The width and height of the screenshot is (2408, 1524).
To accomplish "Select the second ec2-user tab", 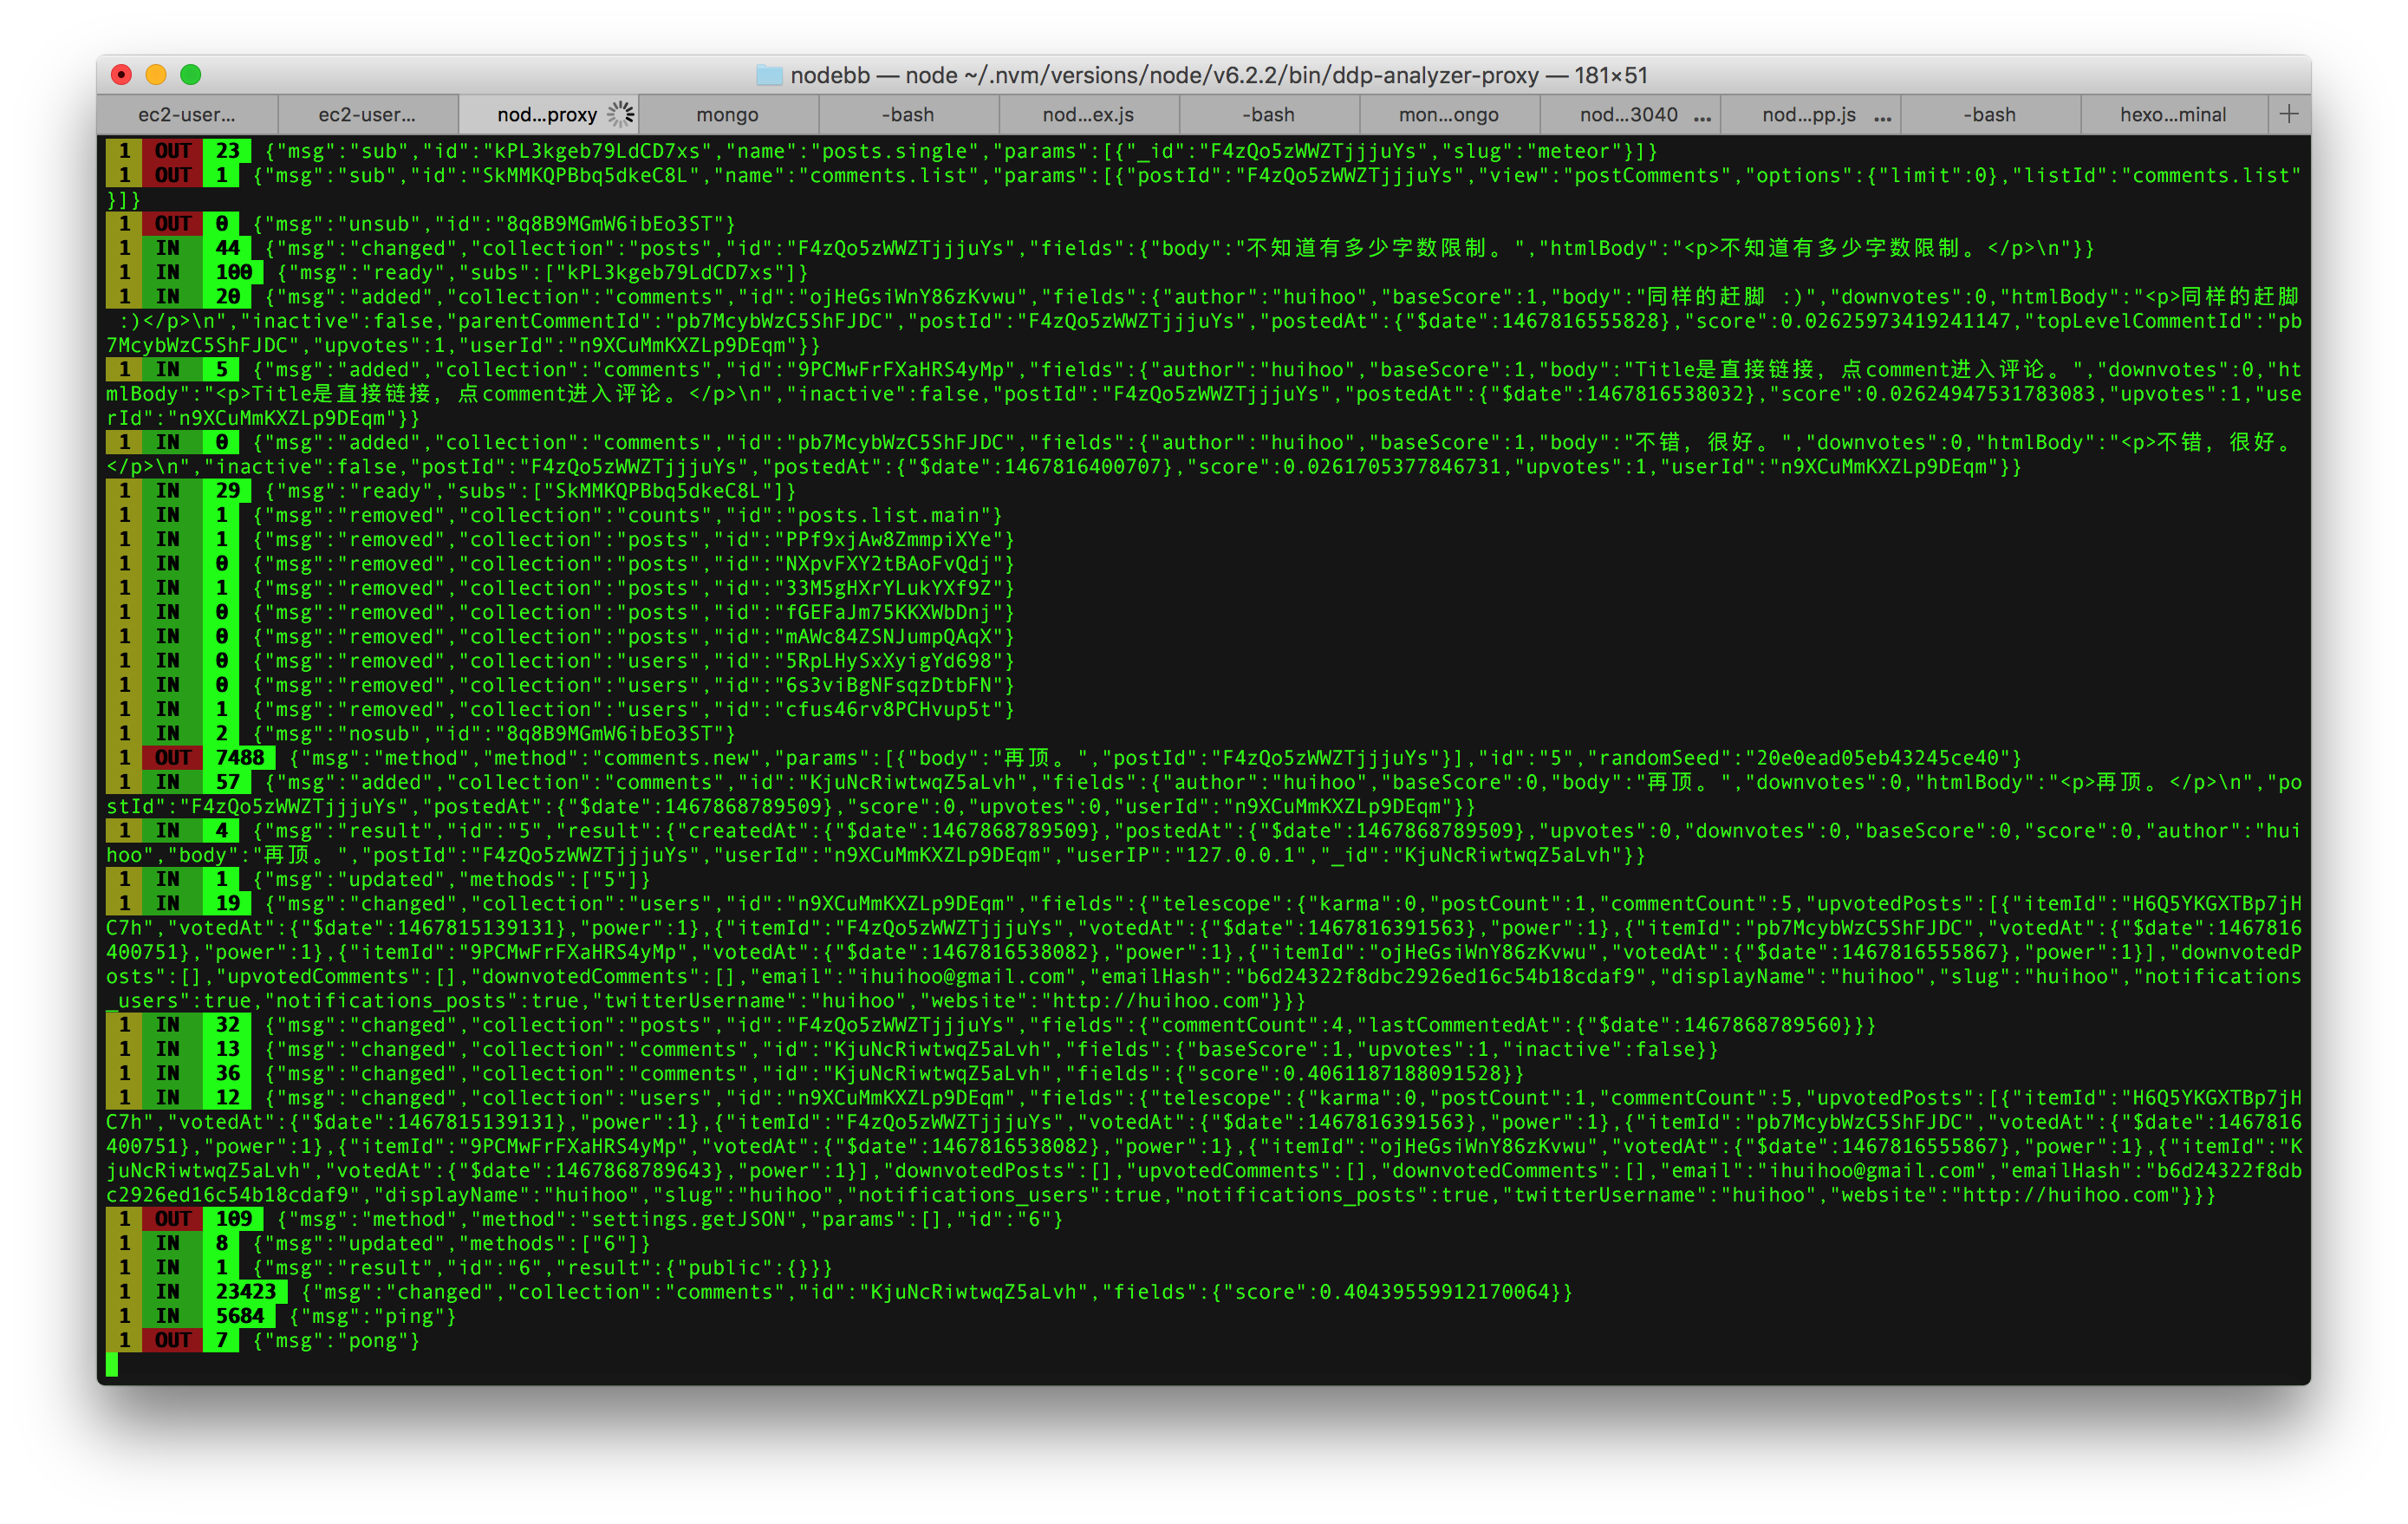I will (x=367, y=115).
